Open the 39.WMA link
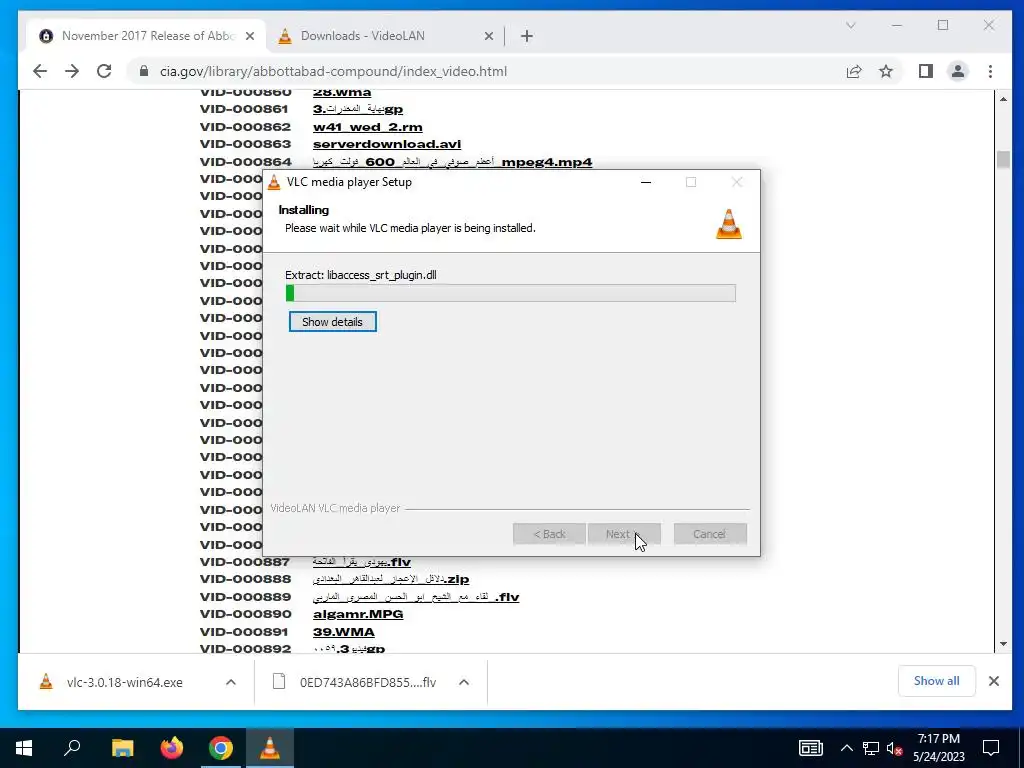The width and height of the screenshot is (1024, 768). click(344, 632)
